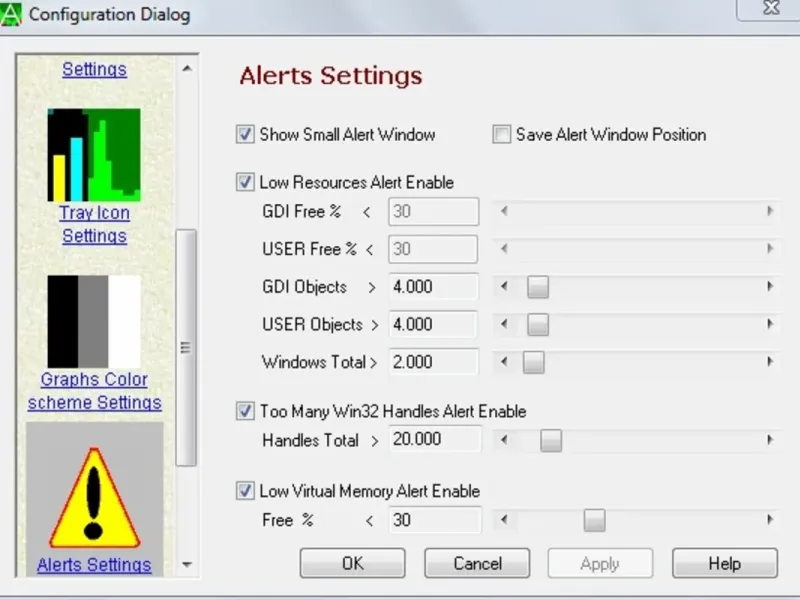This screenshot has height=600, width=800.
Task: Click the Handles Total slider thumb
Action: pos(551,440)
